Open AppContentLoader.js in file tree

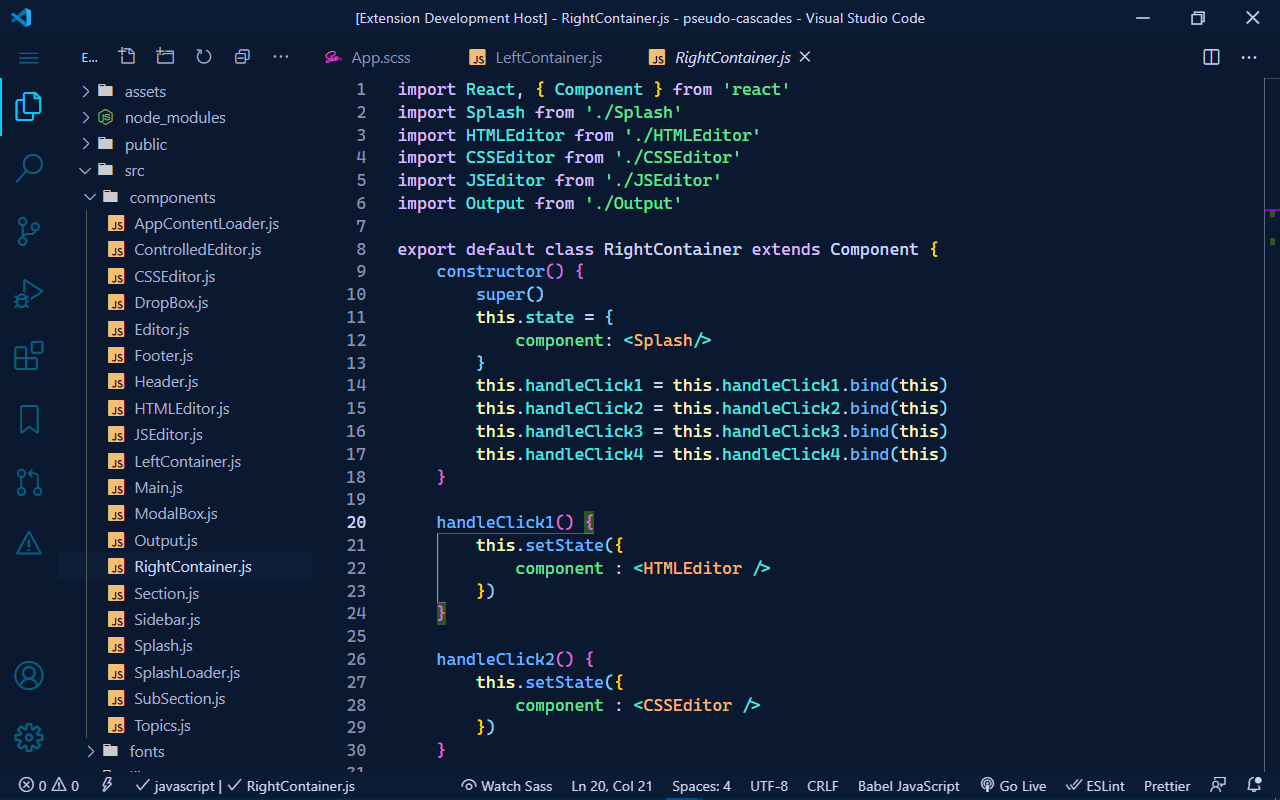pyautogui.click(x=206, y=223)
